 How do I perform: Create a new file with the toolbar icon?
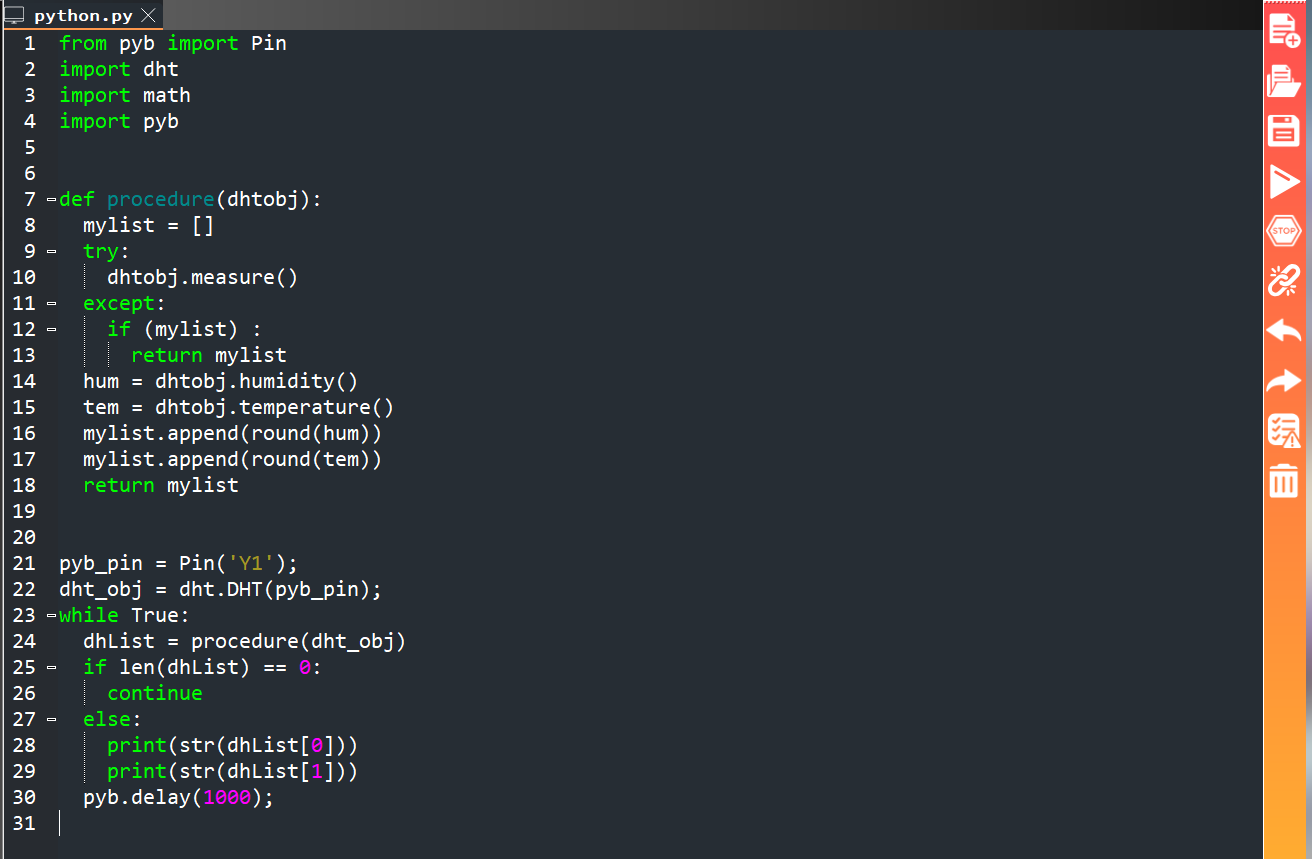pyautogui.click(x=1284, y=30)
